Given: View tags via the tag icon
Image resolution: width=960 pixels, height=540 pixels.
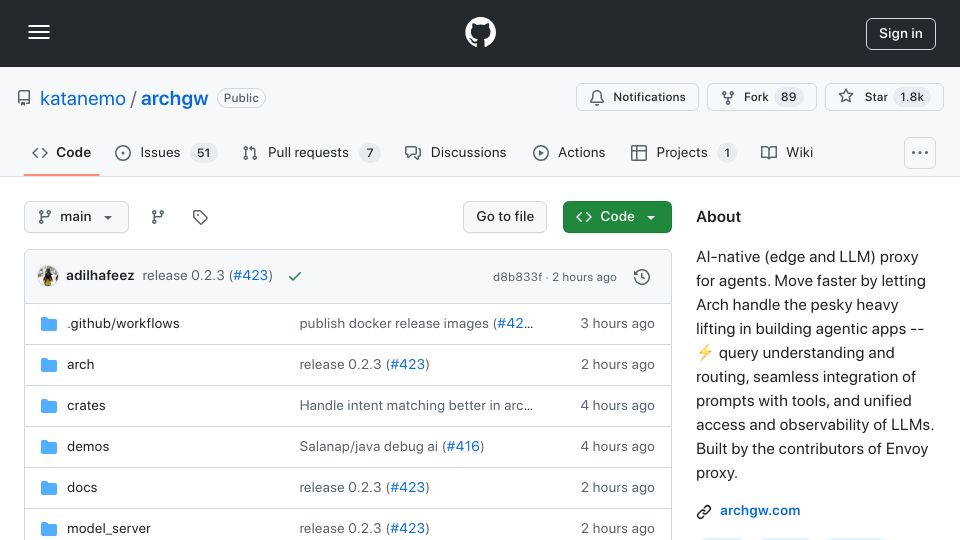Looking at the screenshot, I should tap(200, 217).
